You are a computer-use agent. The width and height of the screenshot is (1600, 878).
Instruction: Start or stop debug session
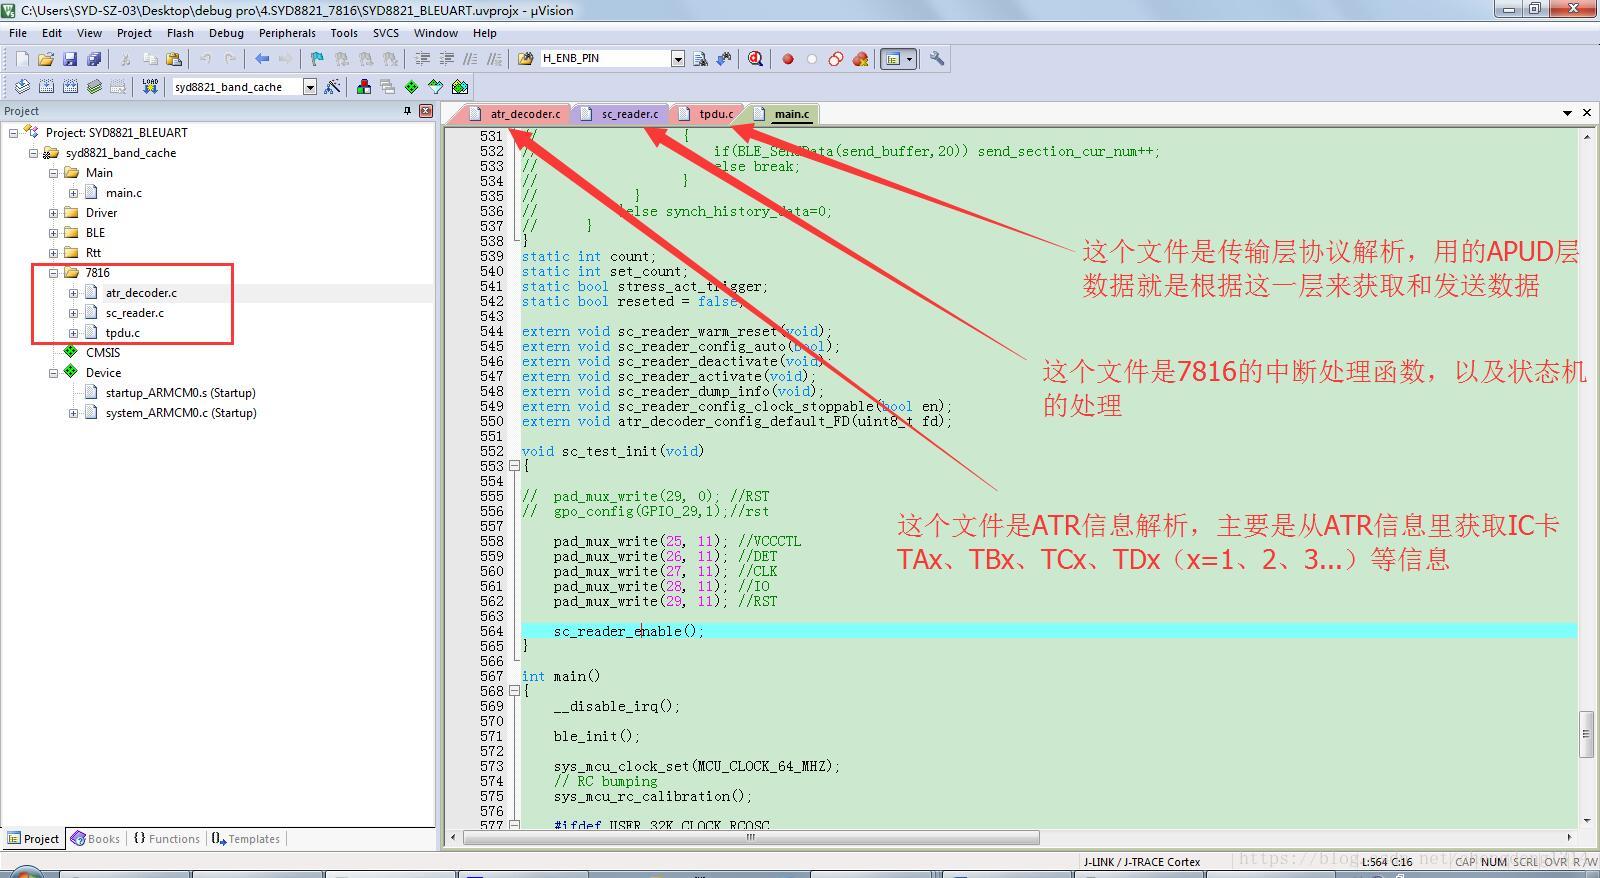click(x=755, y=59)
